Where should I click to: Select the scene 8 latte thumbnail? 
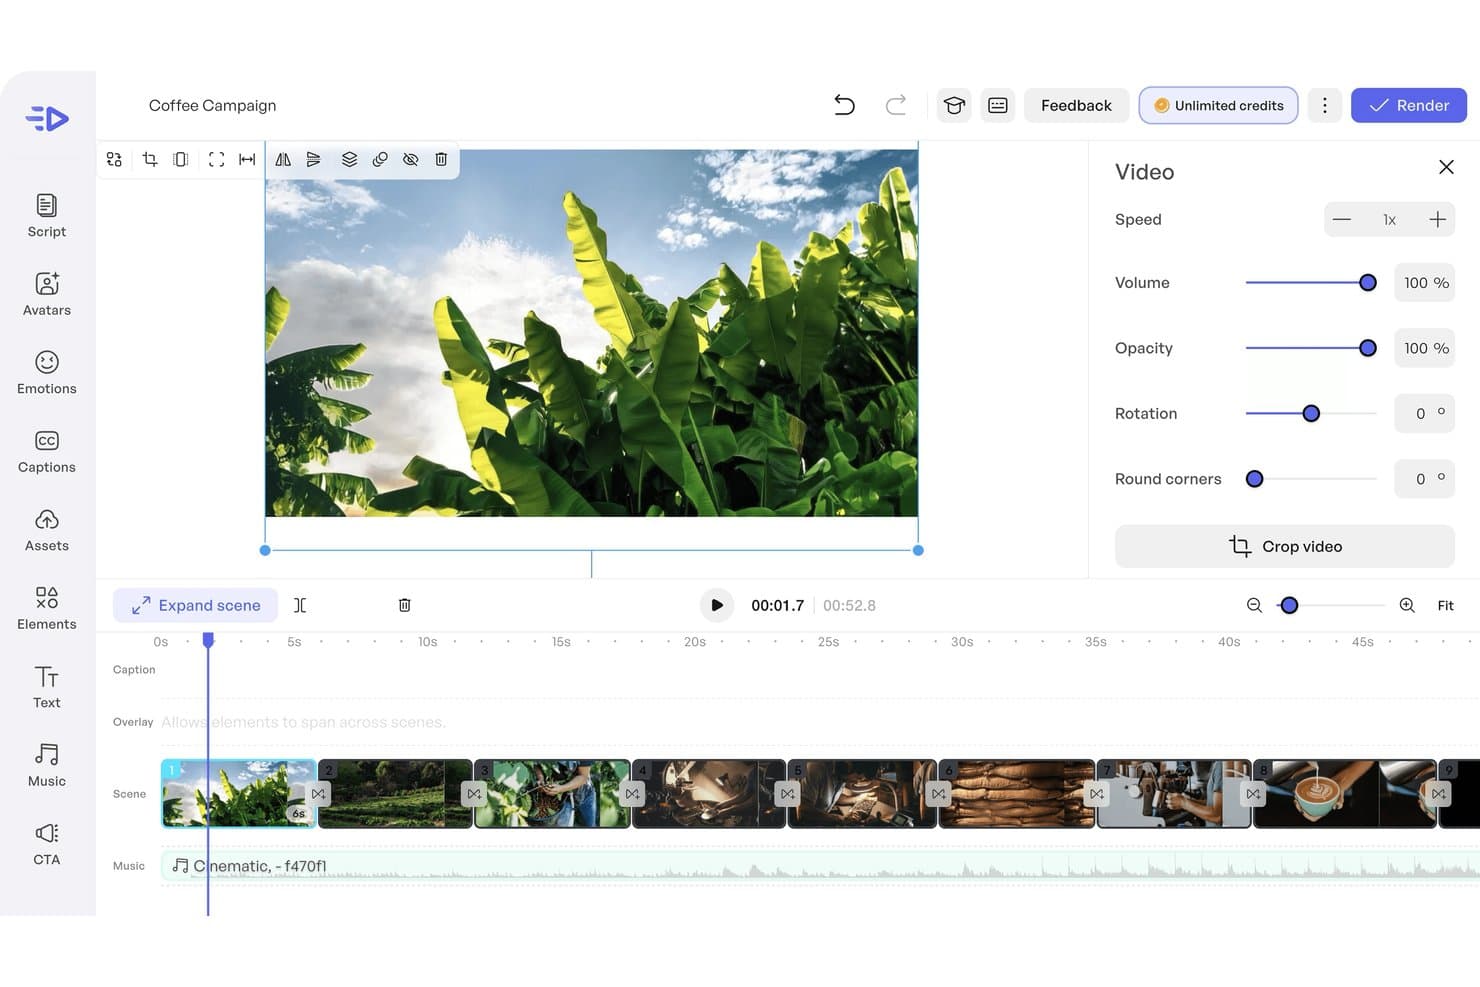tap(1345, 794)
